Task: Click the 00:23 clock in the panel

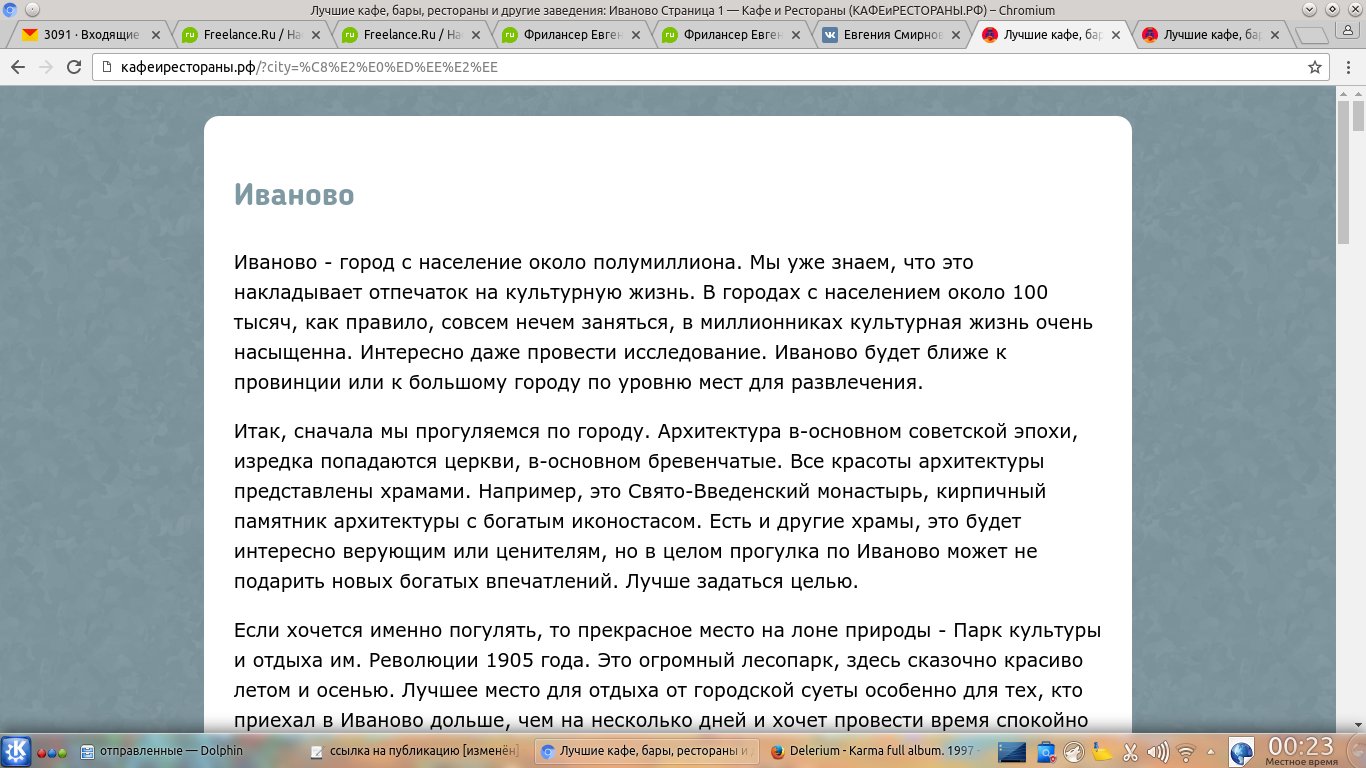Action: coord(1300,750)
